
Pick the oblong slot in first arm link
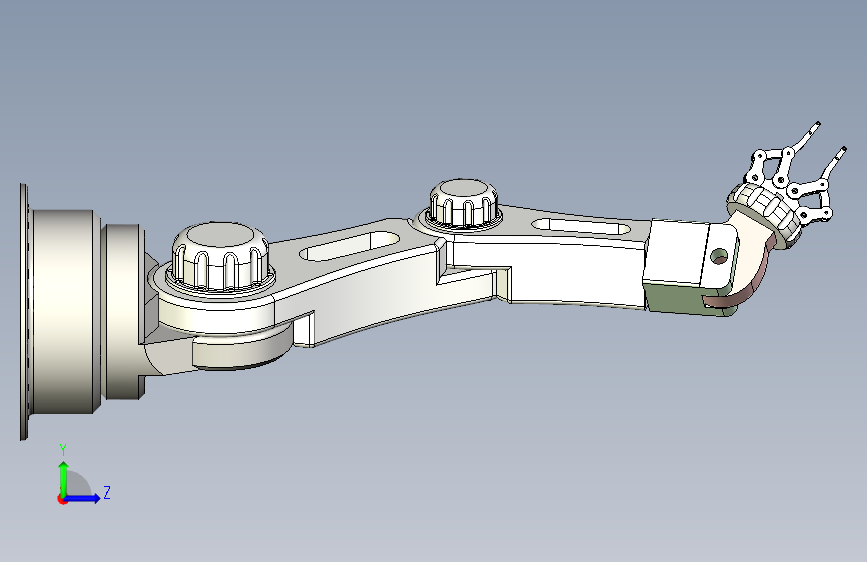[349, 246]
